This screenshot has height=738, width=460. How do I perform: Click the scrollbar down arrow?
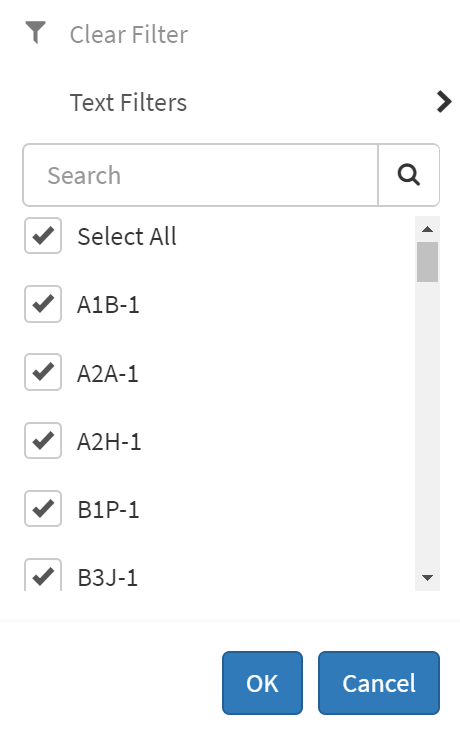[x=428, y=578]
